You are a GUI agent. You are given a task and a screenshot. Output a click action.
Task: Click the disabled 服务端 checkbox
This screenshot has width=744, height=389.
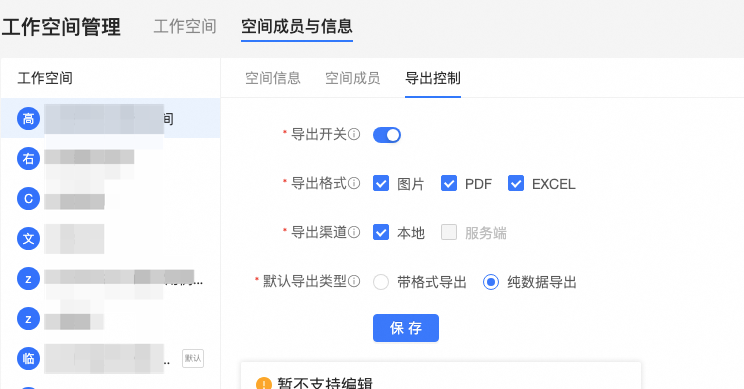point(449,232)
